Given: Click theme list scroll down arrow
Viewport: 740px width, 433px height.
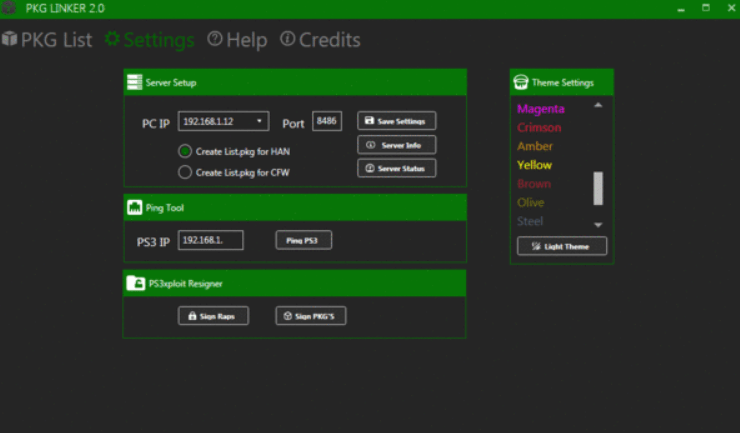Looking at the screenshot, I should coord(598,225).
